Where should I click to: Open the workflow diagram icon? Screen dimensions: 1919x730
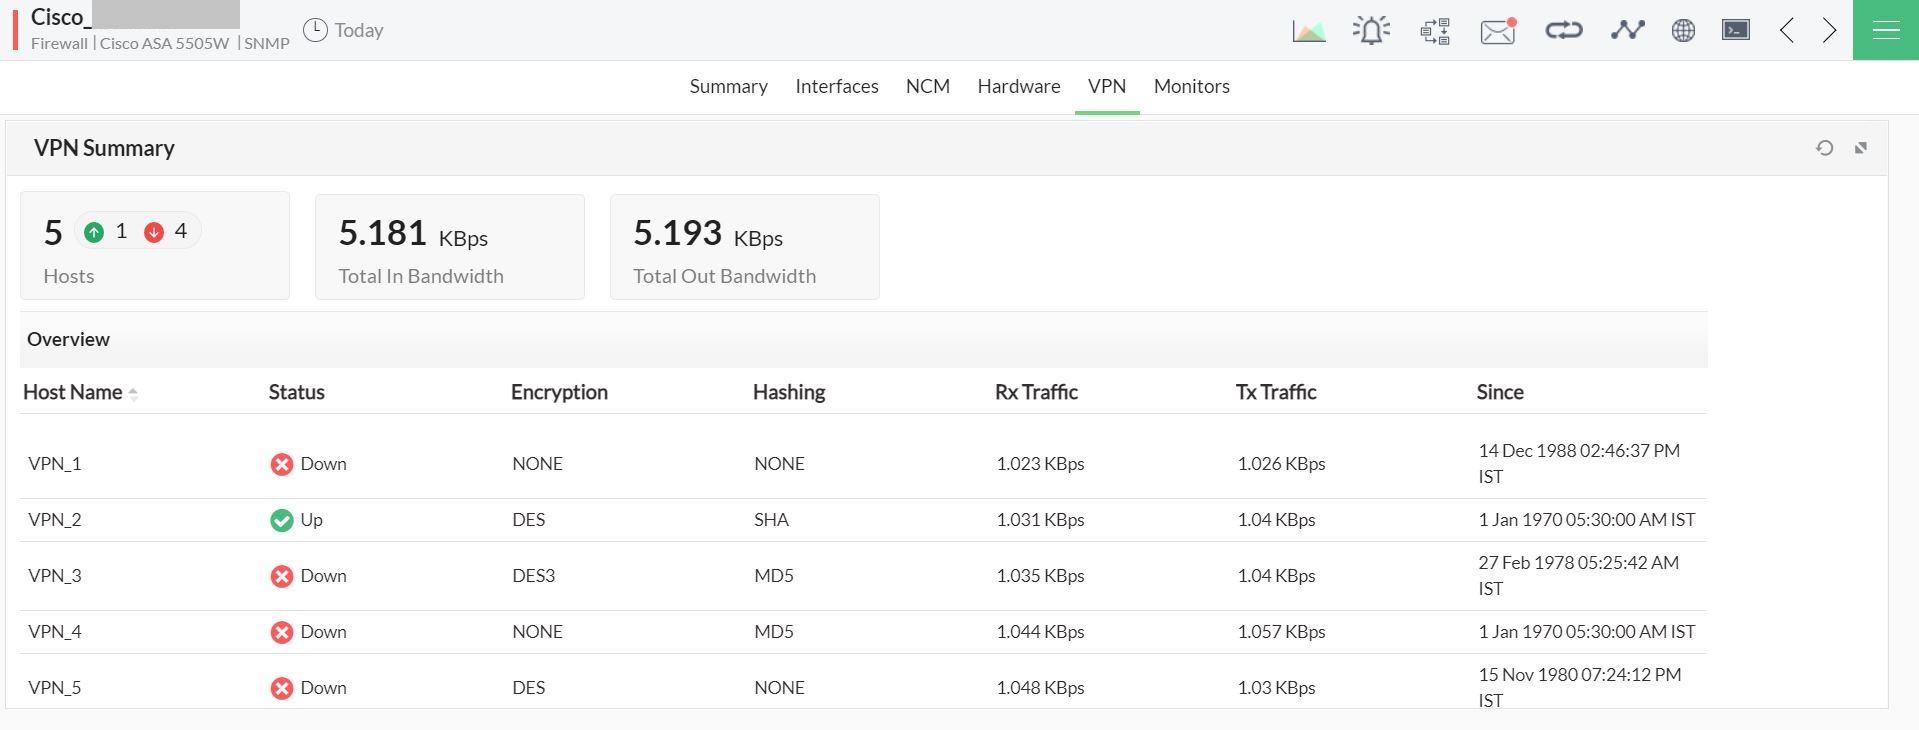[x=1435, y=31]
